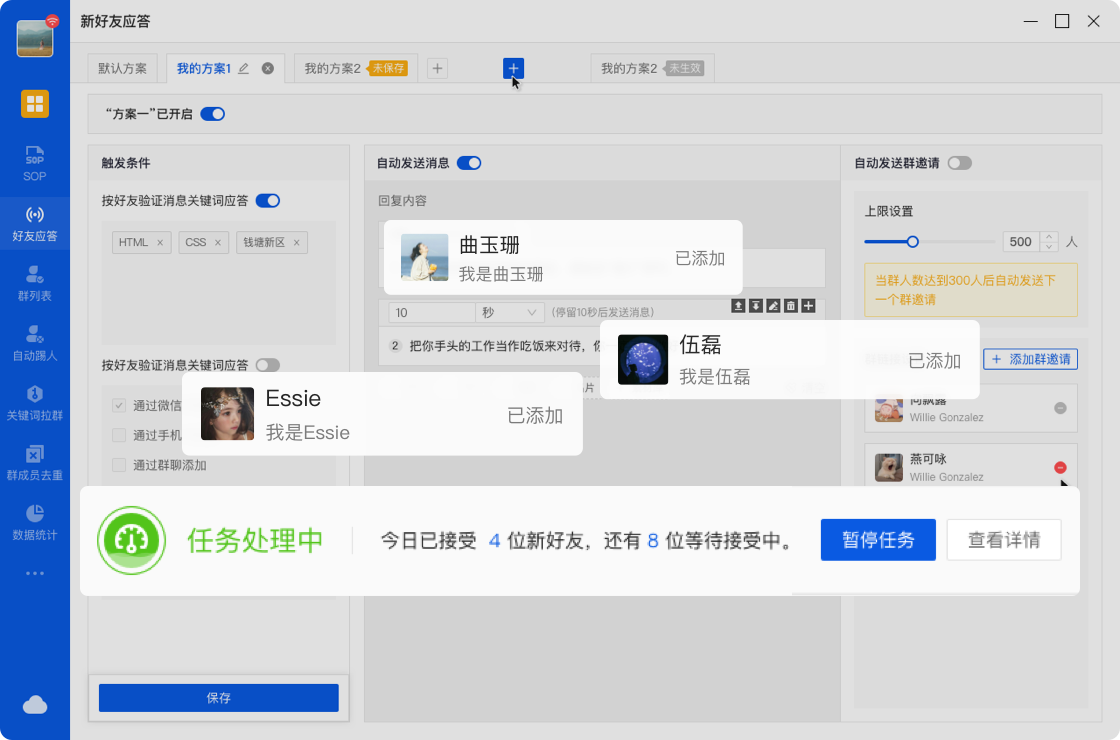
Task: Expand more options via sidebar ellipsis
Action: click(x=35, y=573)
